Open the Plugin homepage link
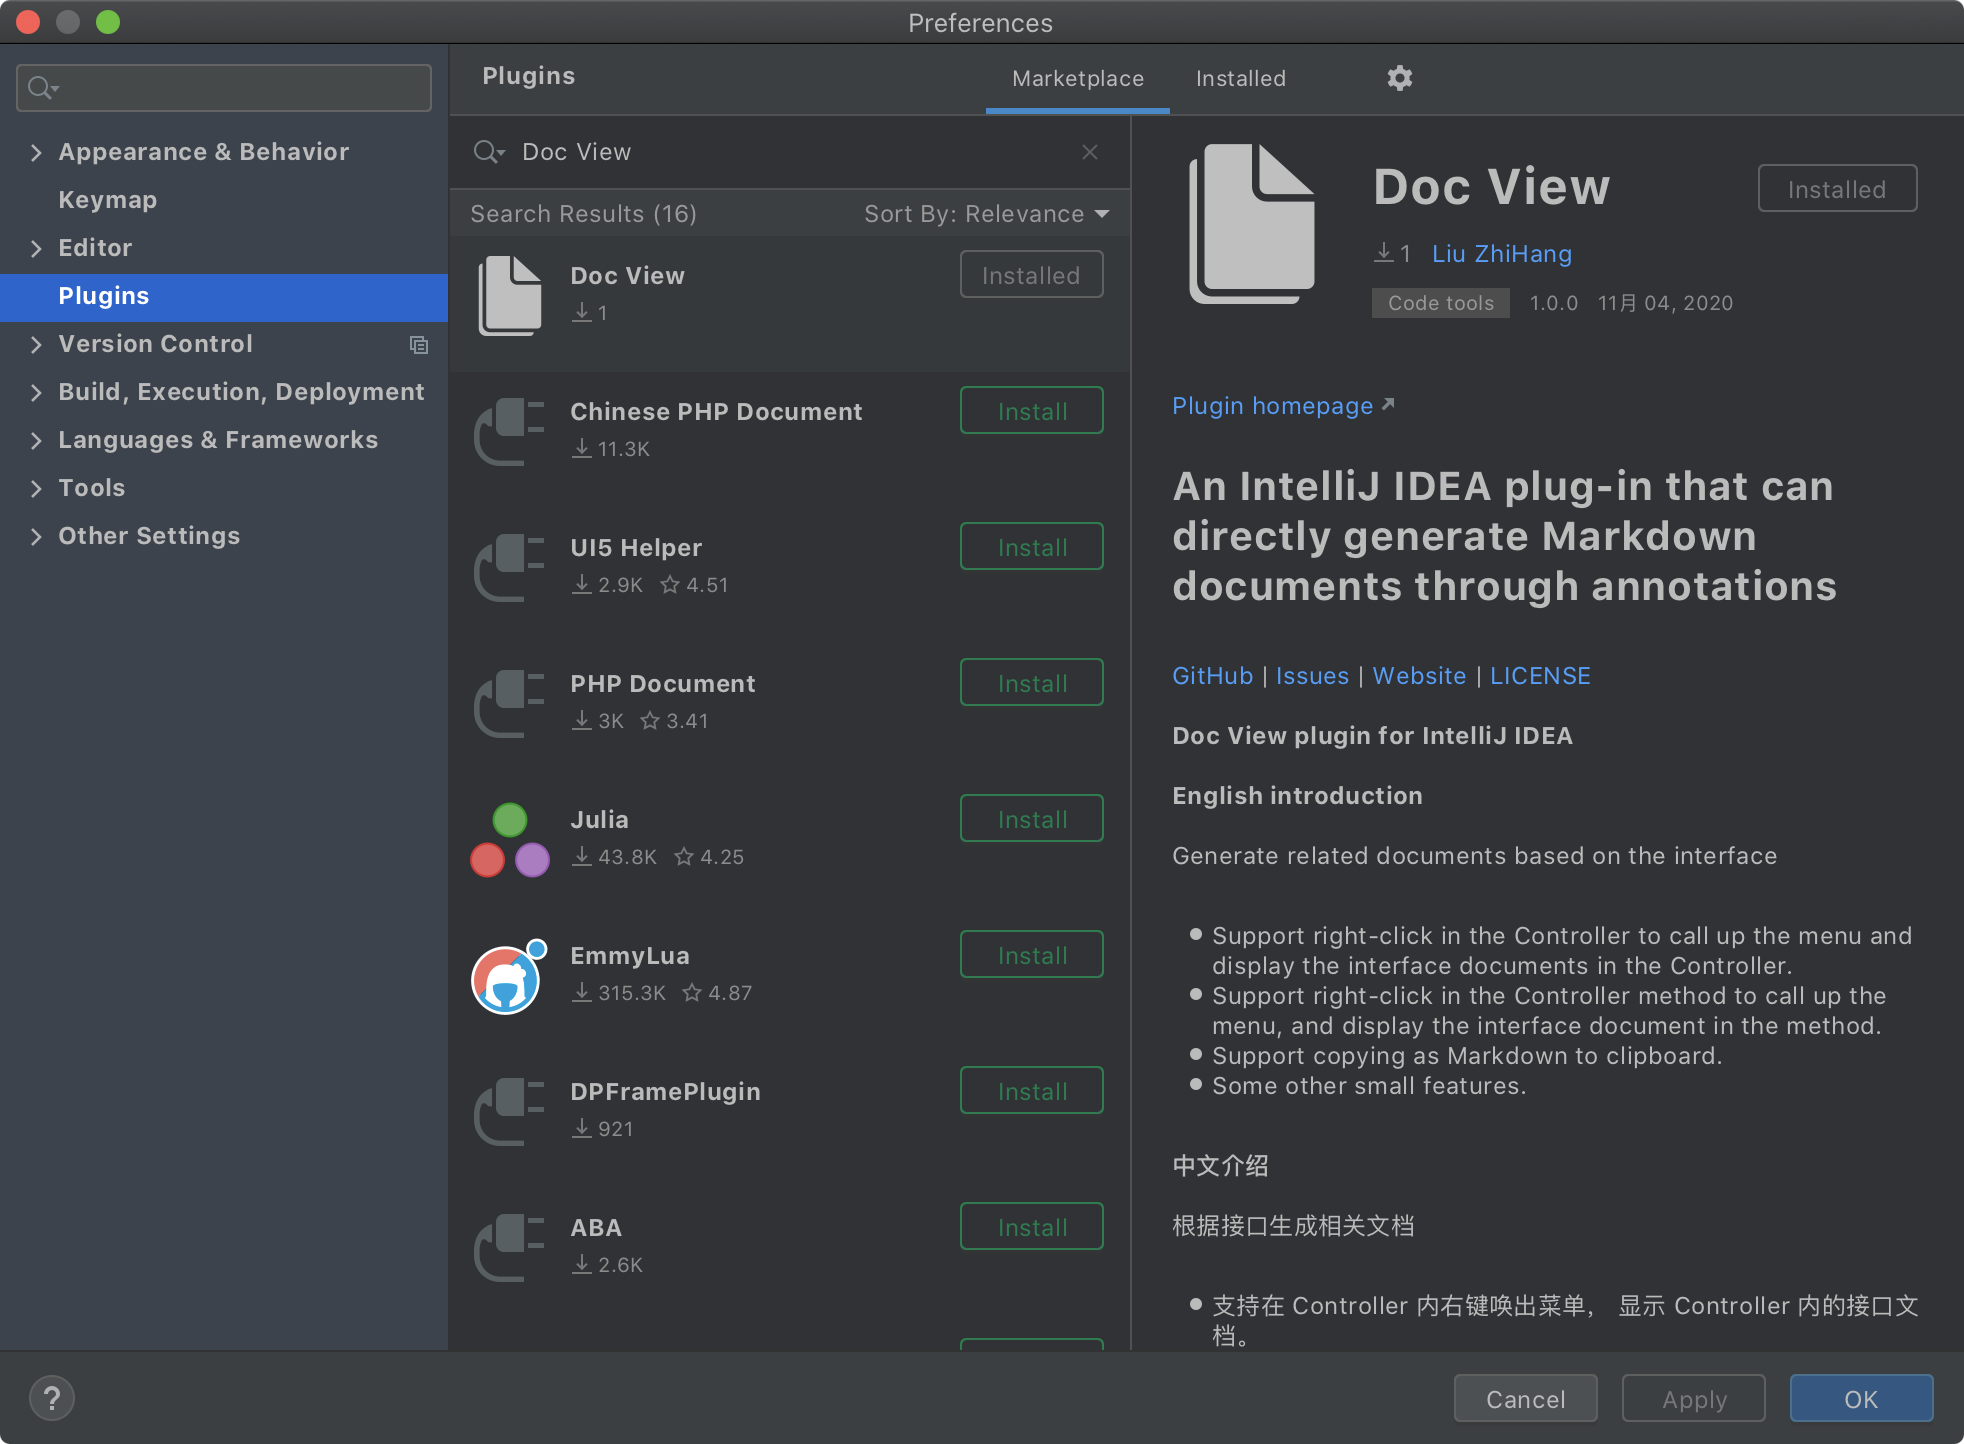1964x1444 pixels. pyautogui.click(x=1283, y=406)
